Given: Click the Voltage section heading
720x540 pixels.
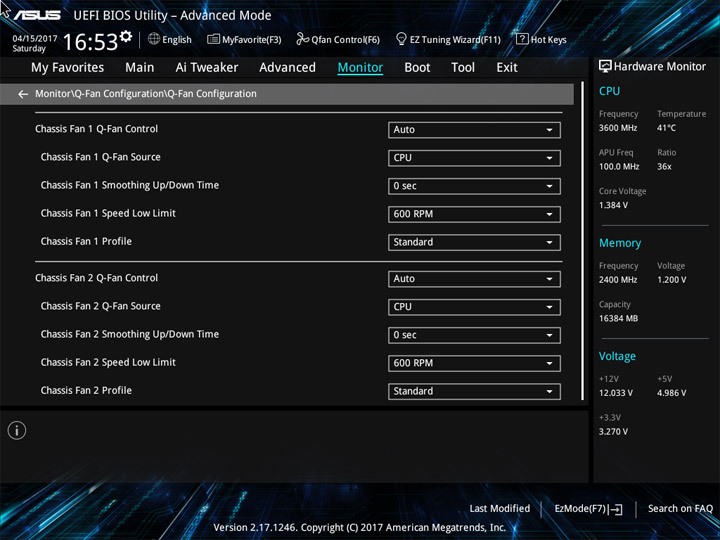Looking at the screenshot, I should coord(617,356).
